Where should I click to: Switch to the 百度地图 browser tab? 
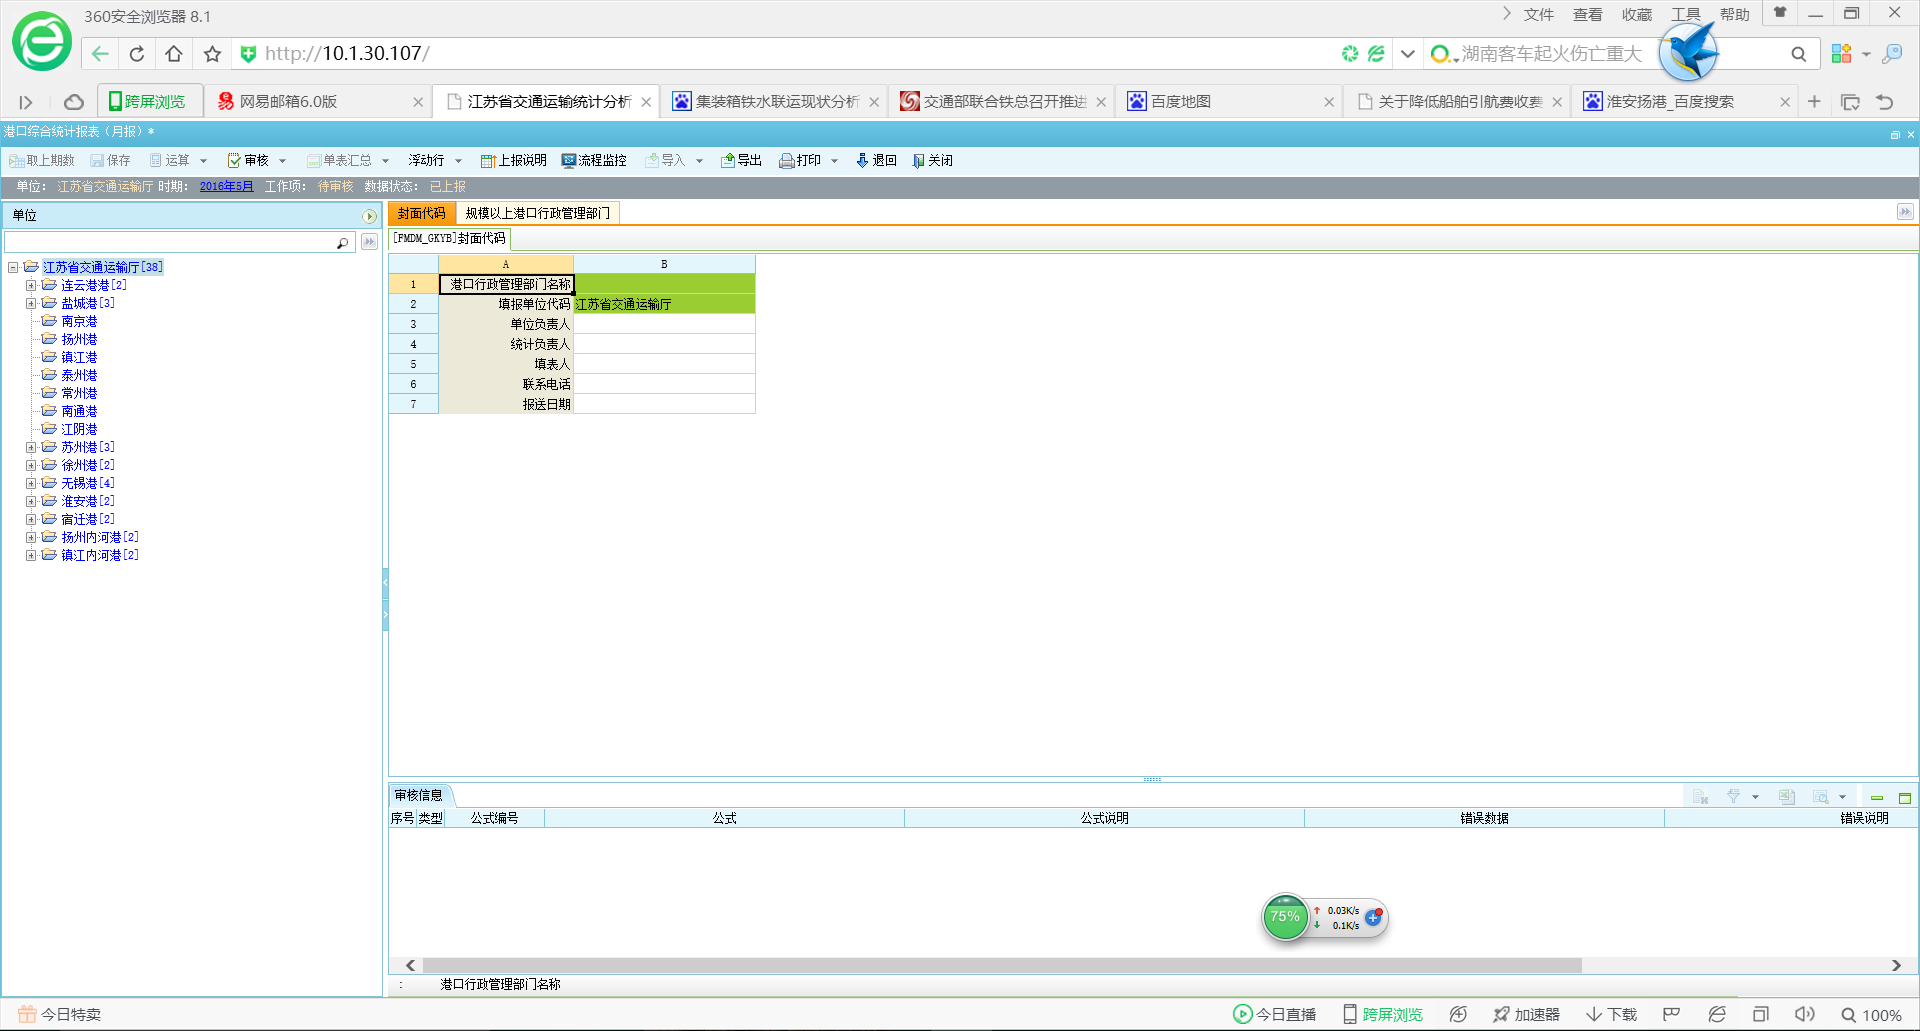[1180, 102]
